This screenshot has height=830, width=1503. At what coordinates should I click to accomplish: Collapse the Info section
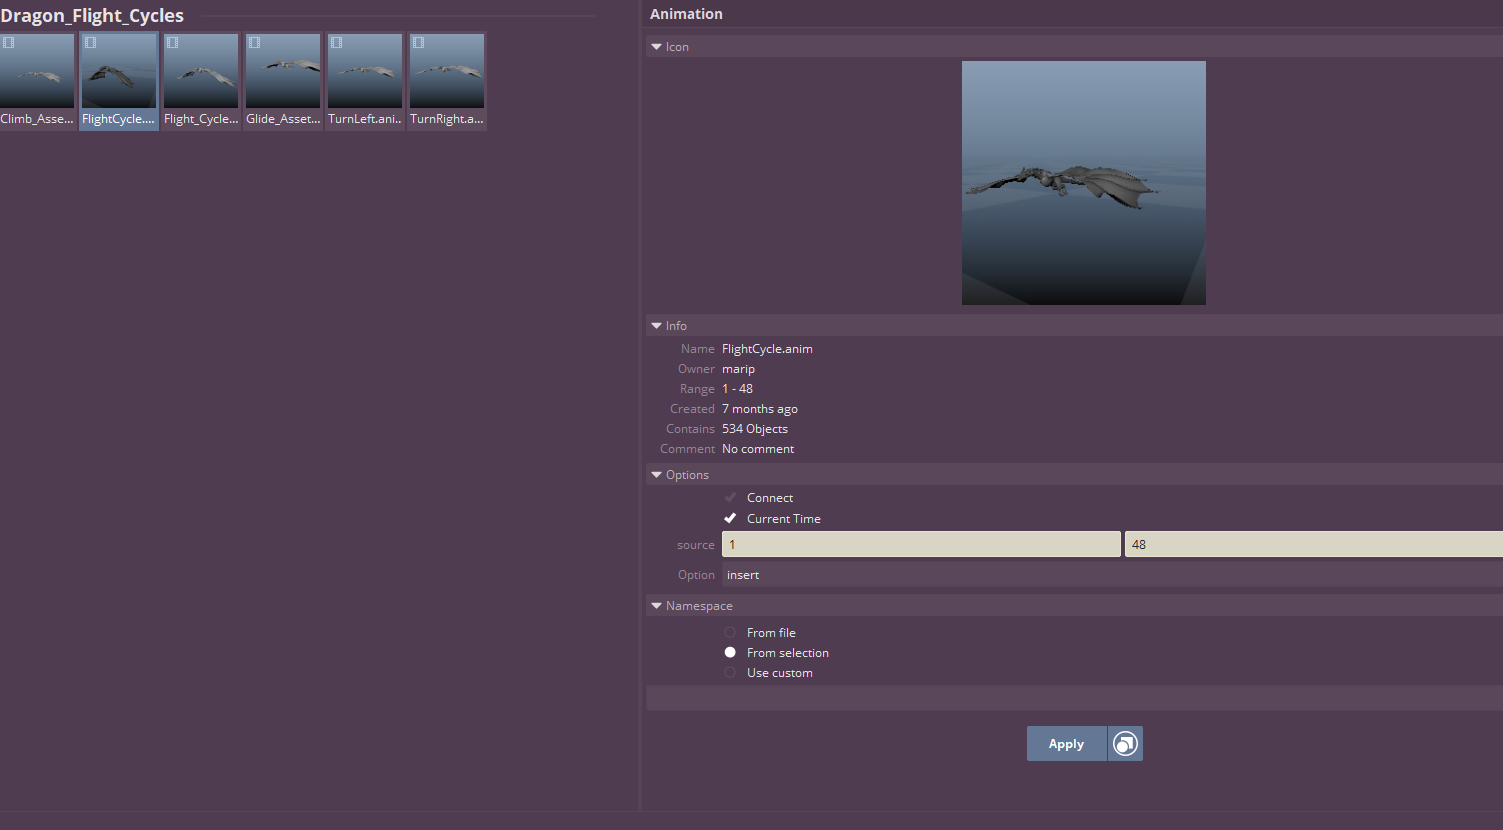tap(656, 326)
